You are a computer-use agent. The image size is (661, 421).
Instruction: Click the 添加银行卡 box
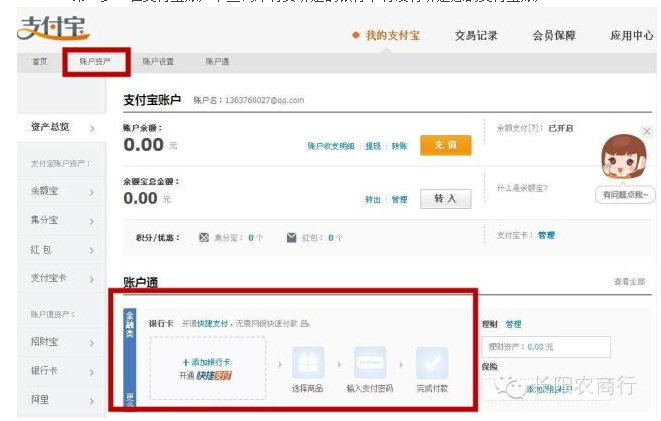(207, 368)
